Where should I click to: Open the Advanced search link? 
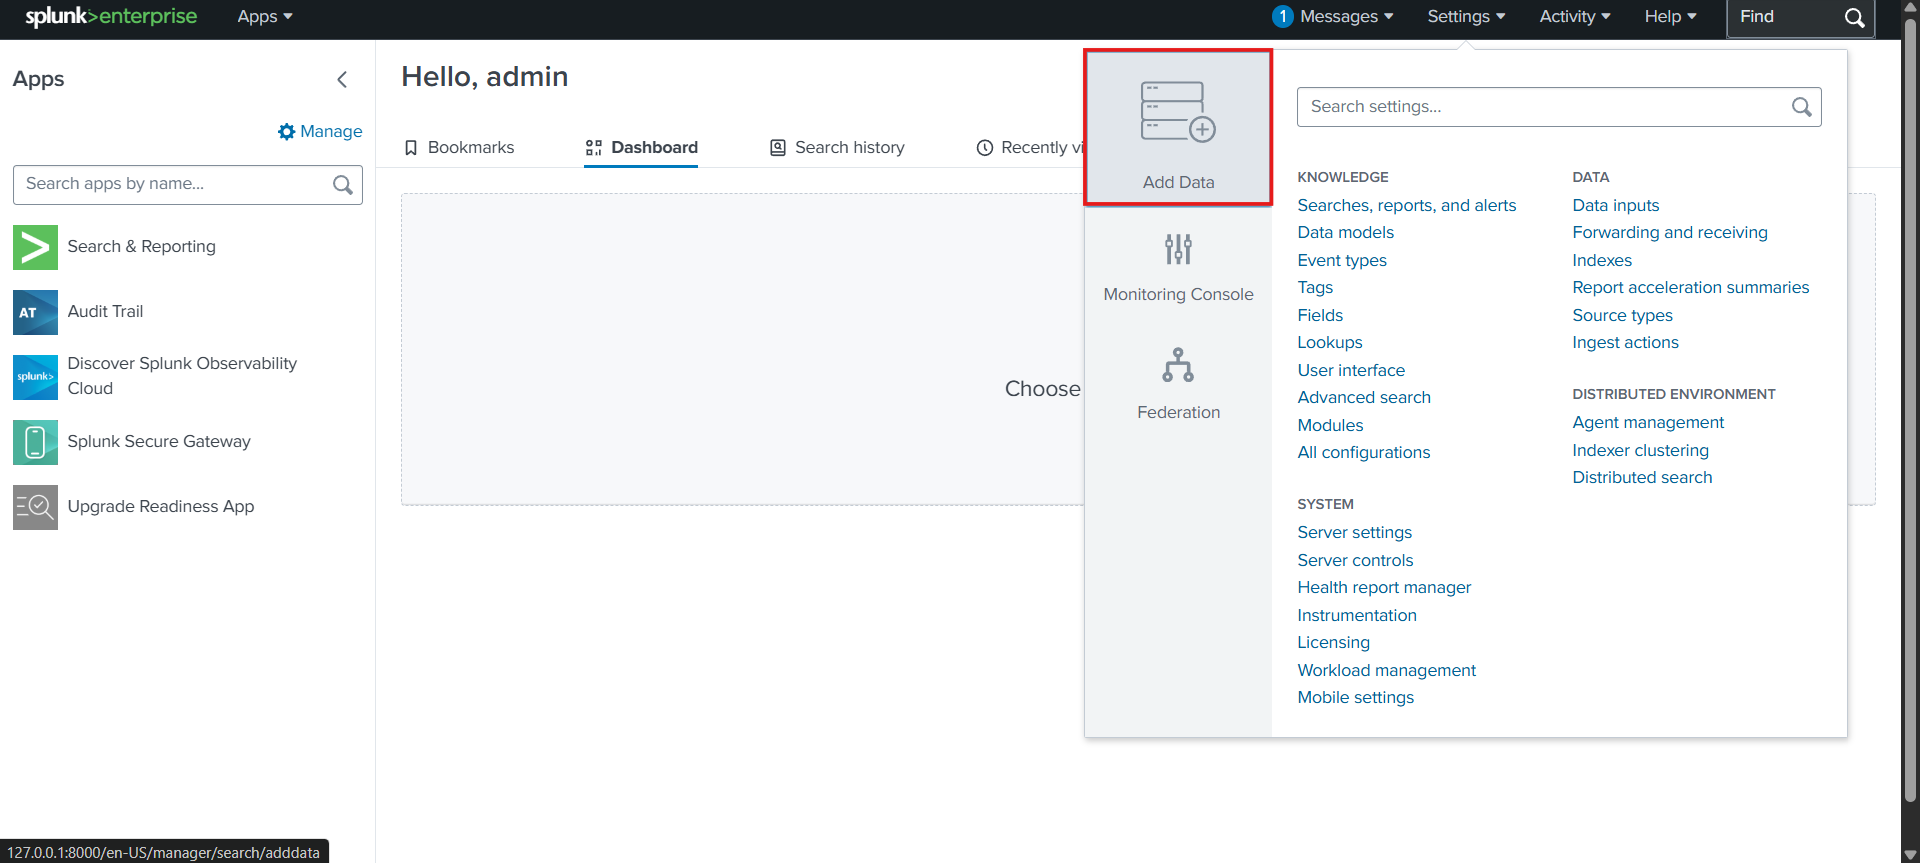coord(1364,397)
